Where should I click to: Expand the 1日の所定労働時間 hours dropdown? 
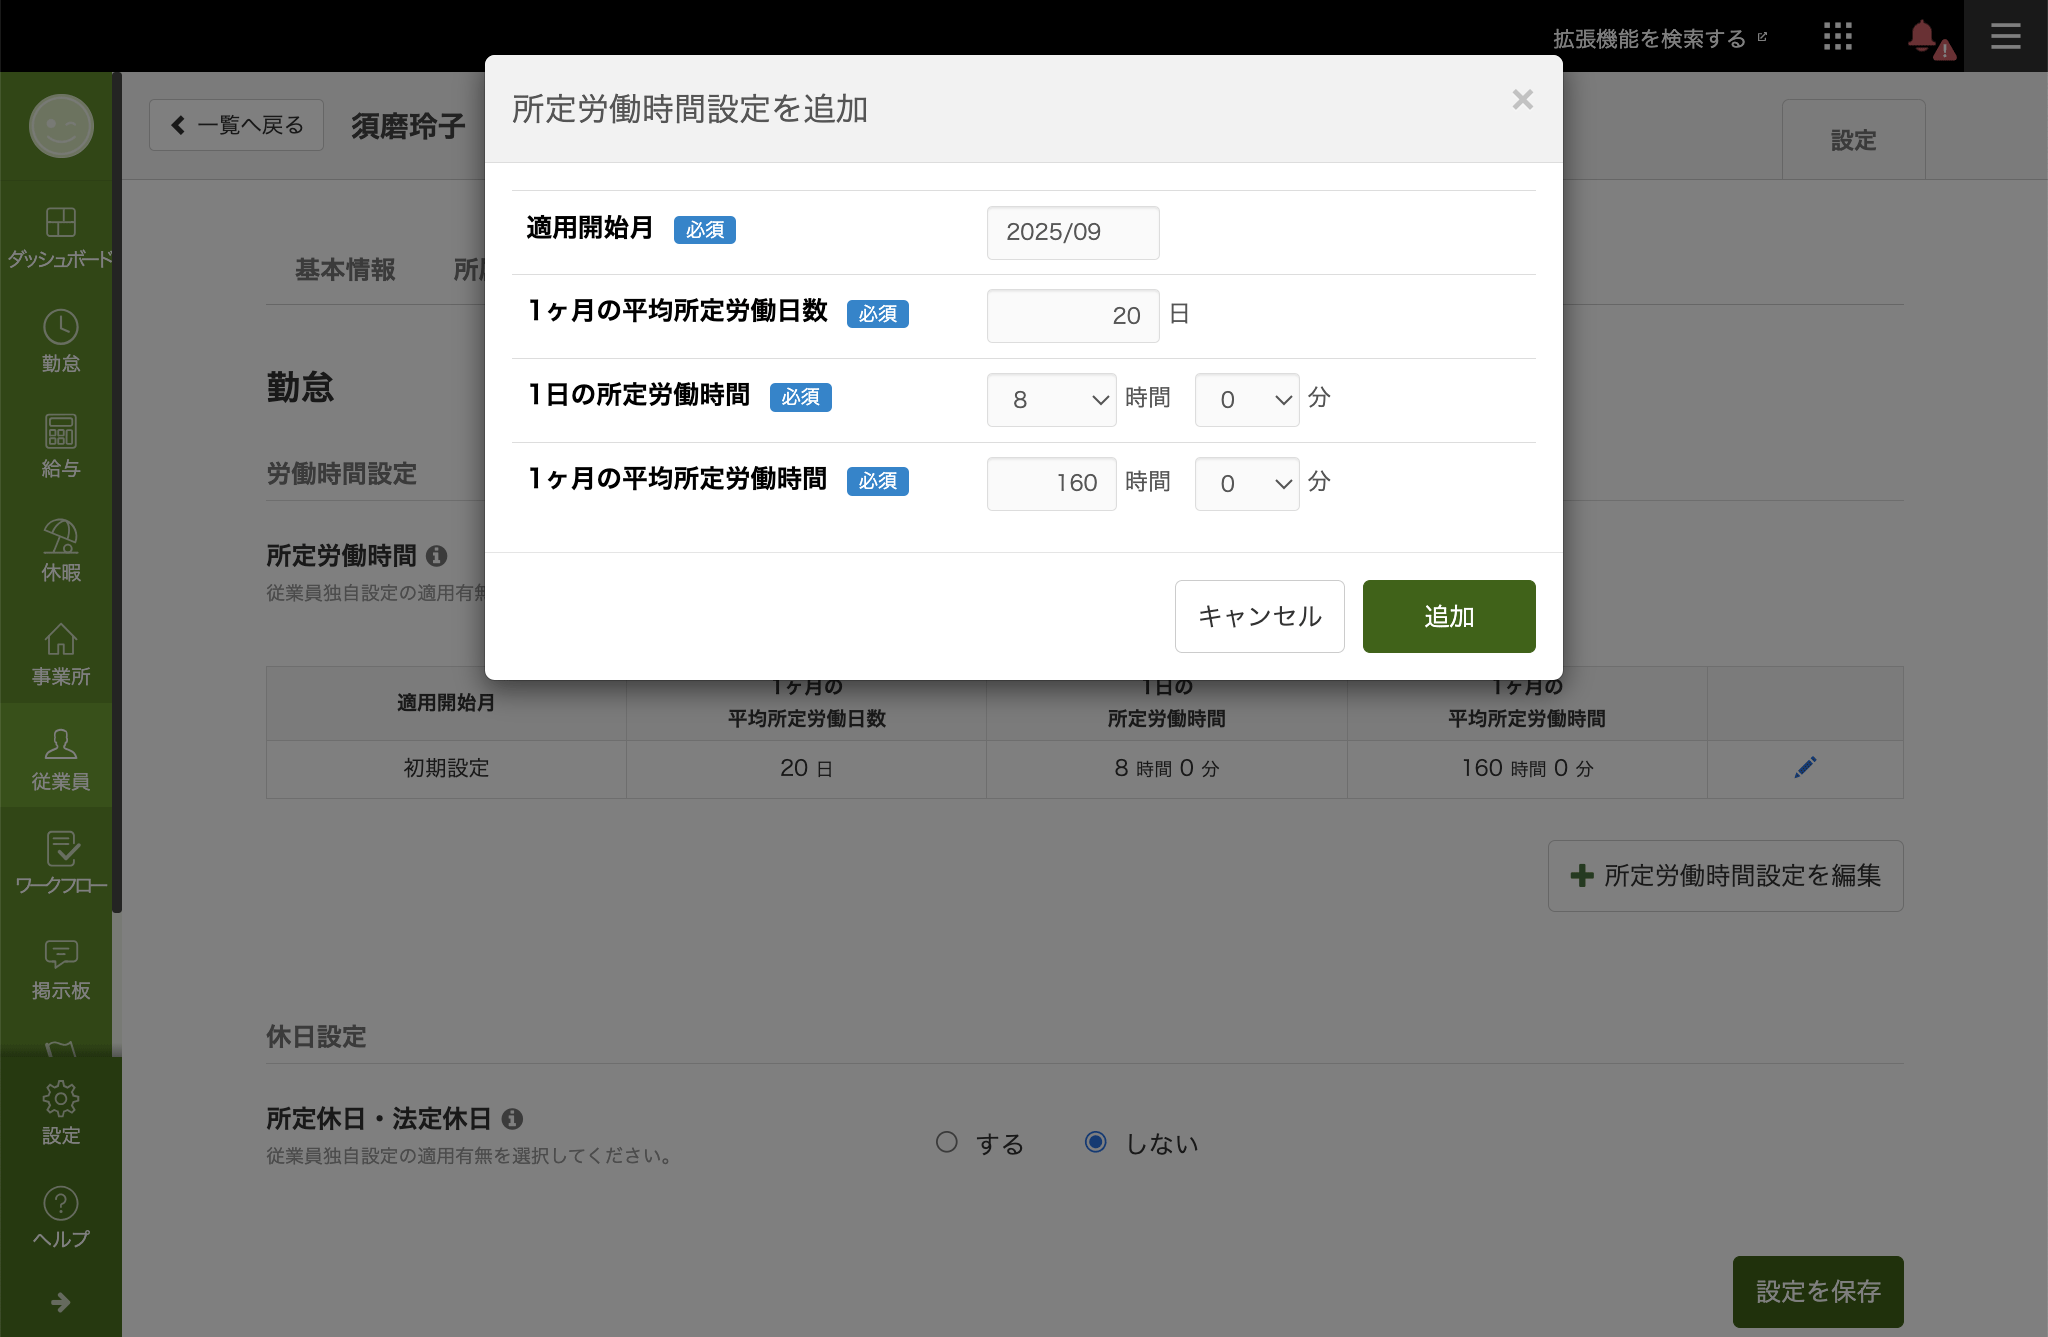coord(1051,400)
